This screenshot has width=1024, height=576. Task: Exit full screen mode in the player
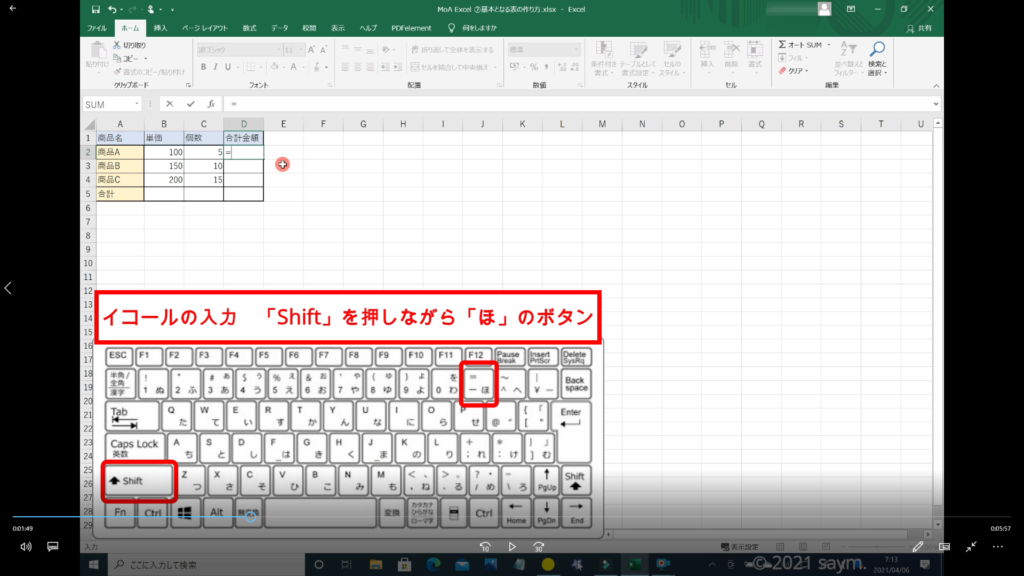click(971, 547)
